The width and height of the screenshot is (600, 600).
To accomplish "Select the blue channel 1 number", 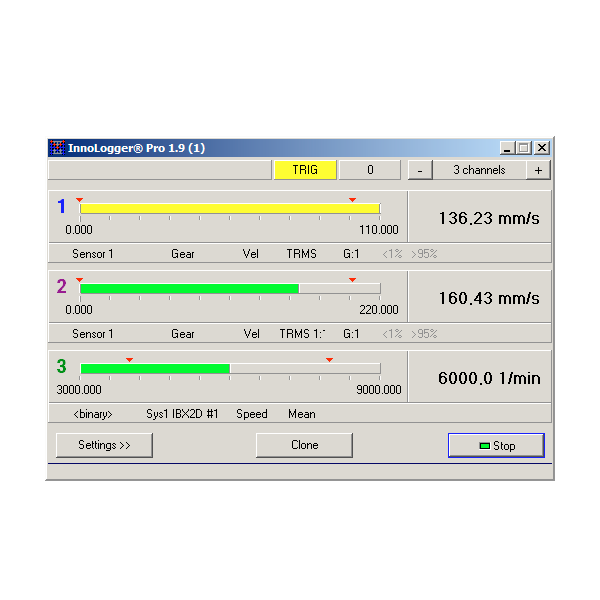I will (x=61, y=207).
